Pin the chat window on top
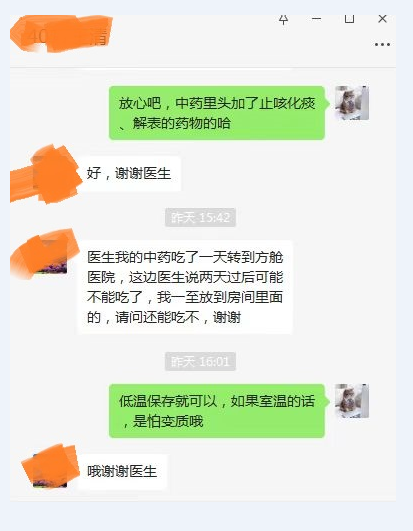 click(283, 20)
